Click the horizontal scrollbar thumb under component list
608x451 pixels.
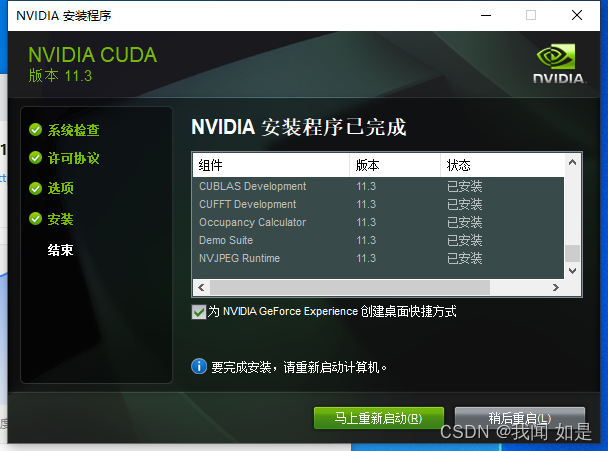(x=350, y=287)
